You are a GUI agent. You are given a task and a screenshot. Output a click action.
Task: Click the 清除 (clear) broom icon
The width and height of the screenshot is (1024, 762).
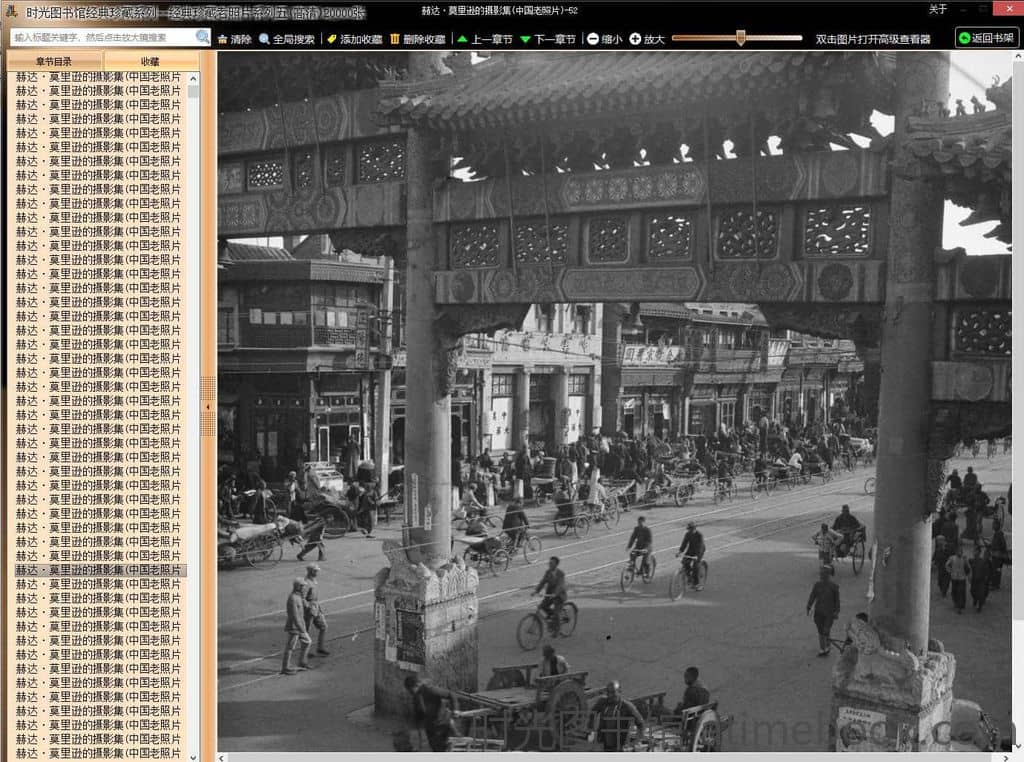pos(223,39)
